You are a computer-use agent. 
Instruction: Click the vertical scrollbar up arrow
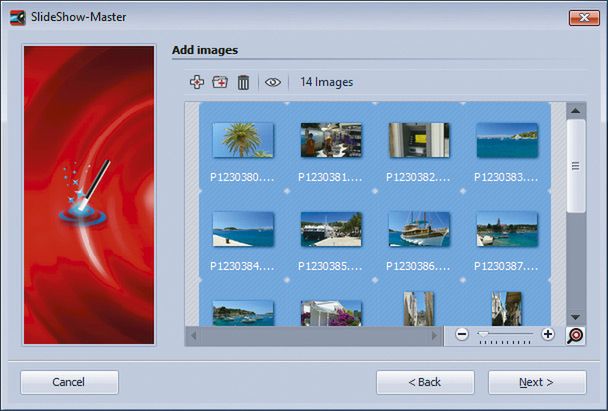575,111
